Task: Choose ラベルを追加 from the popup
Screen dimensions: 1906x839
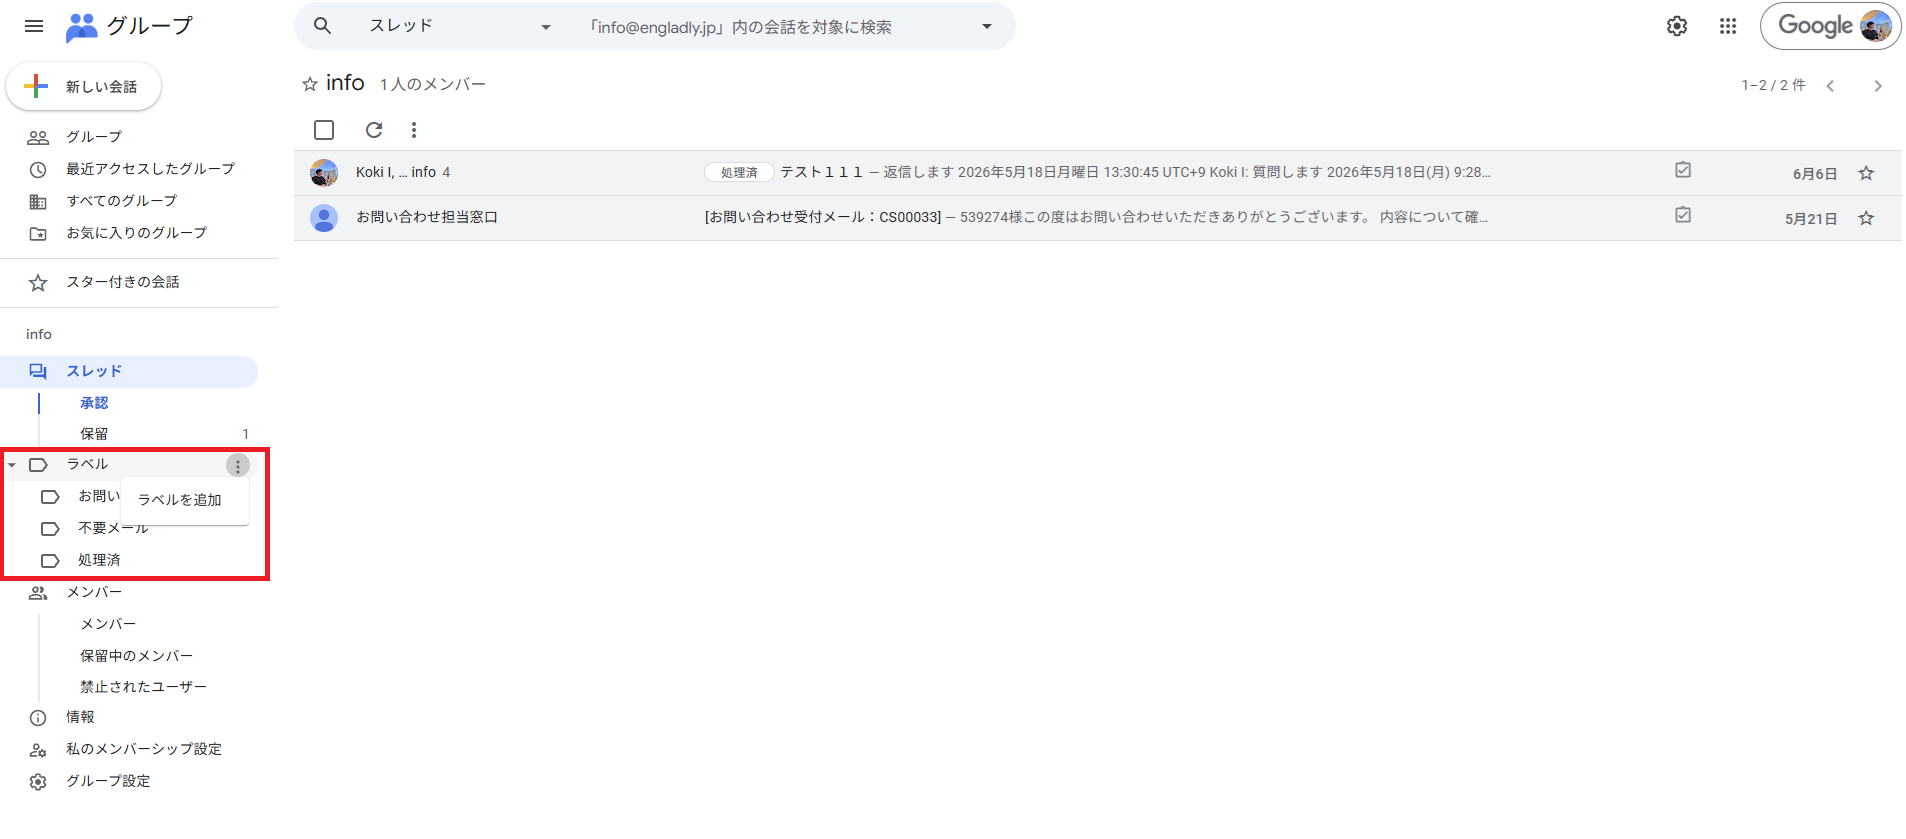Action: (x=185, y=500)
